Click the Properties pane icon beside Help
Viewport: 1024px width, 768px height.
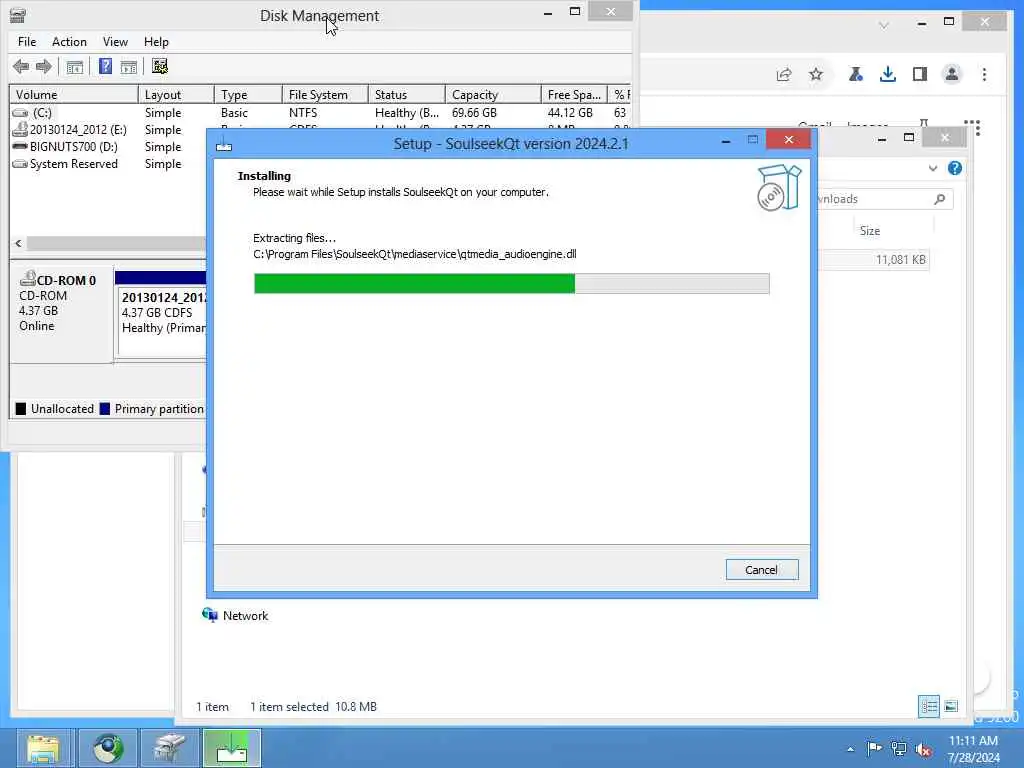pos(129,67)
